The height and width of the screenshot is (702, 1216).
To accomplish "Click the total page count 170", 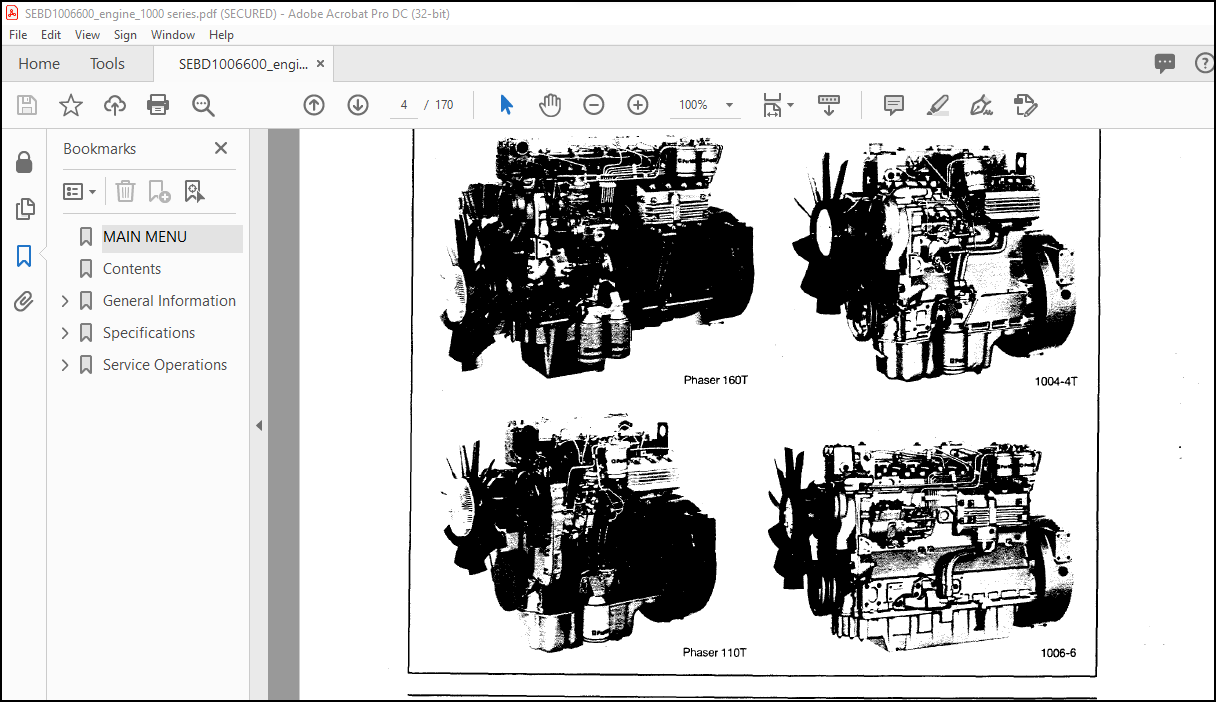I will pyautogui.click(x=444, y=105).
